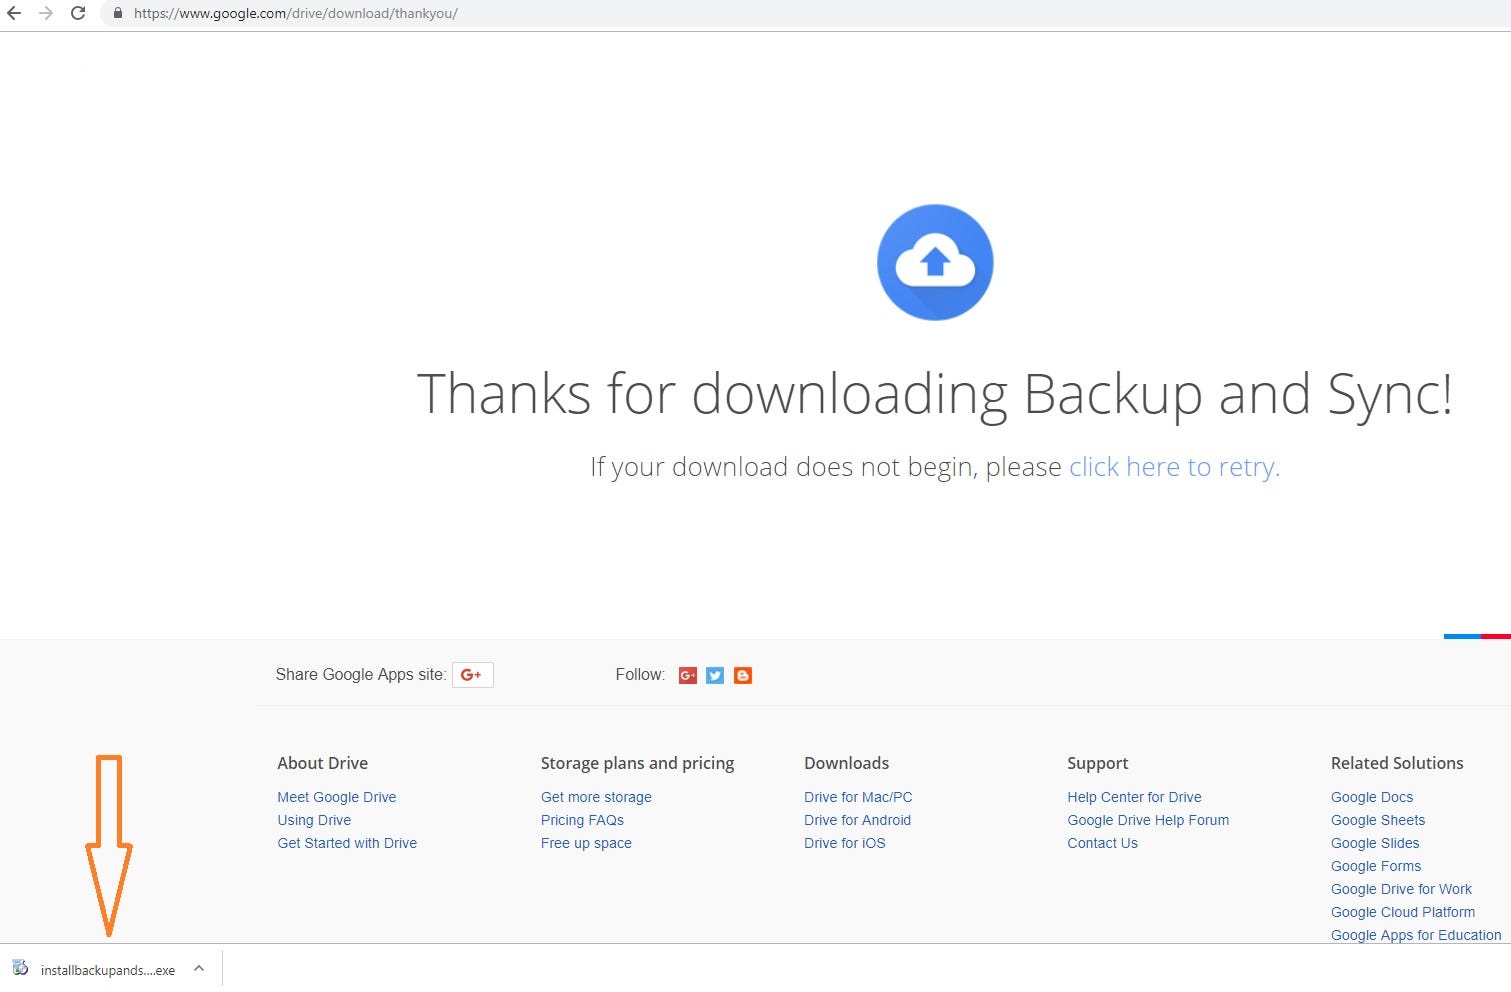Open Google Drive for Work link

(1401, 889)
